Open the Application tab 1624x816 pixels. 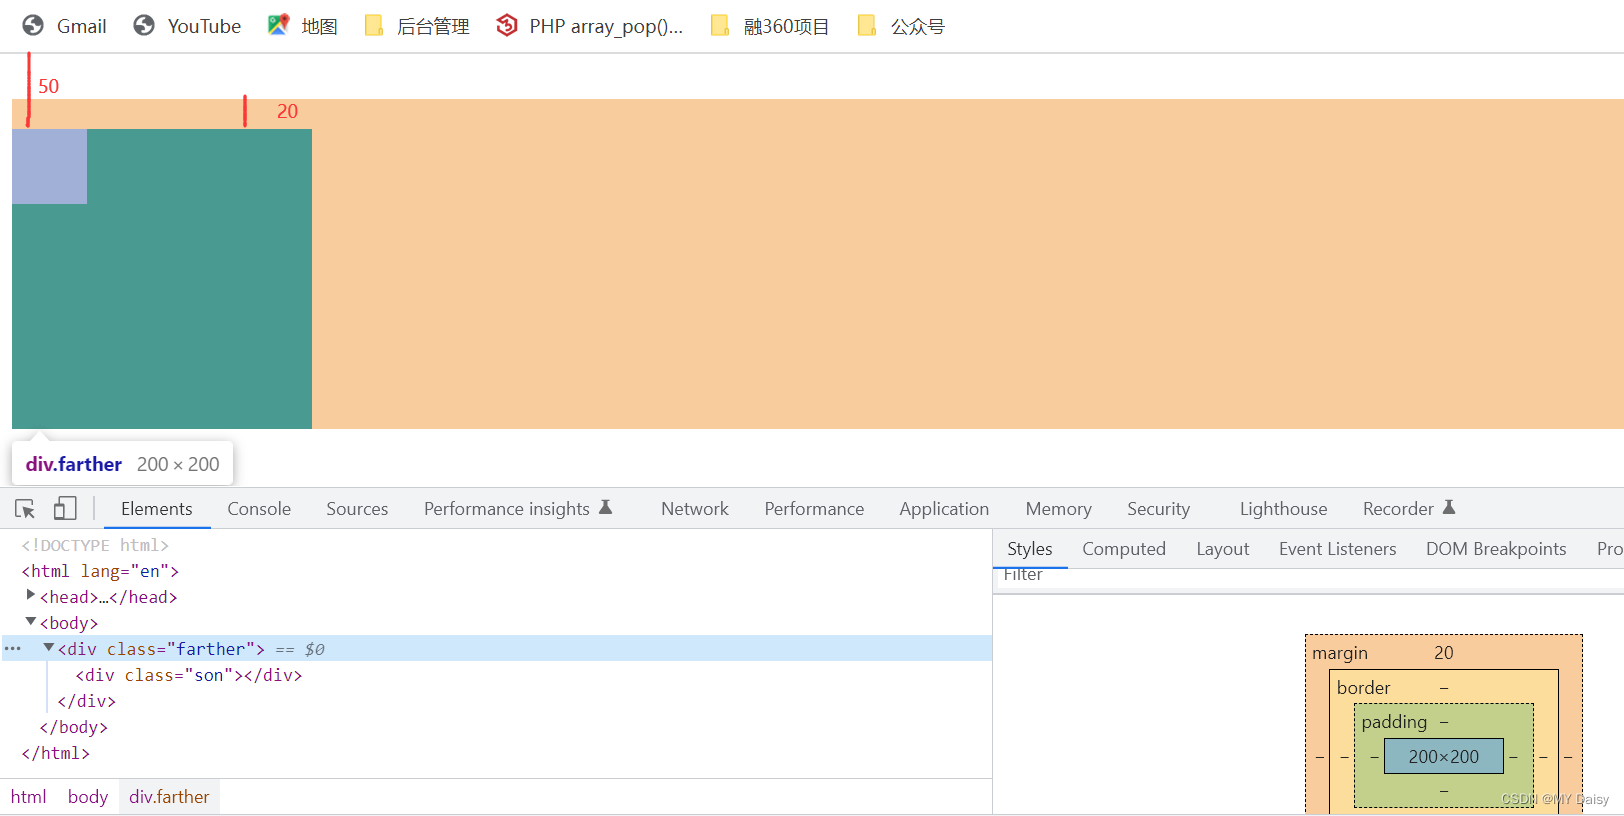[944, 509]
